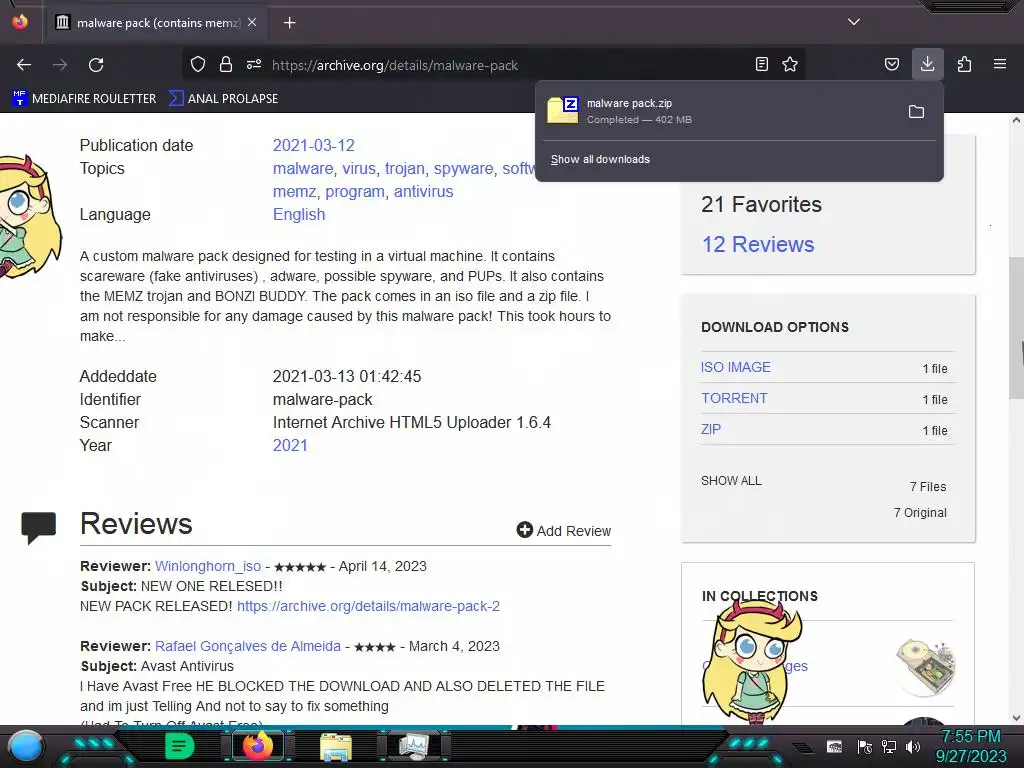Open File Explorer from taskbar
This screenshot has width=1024, height=768.
336,747
